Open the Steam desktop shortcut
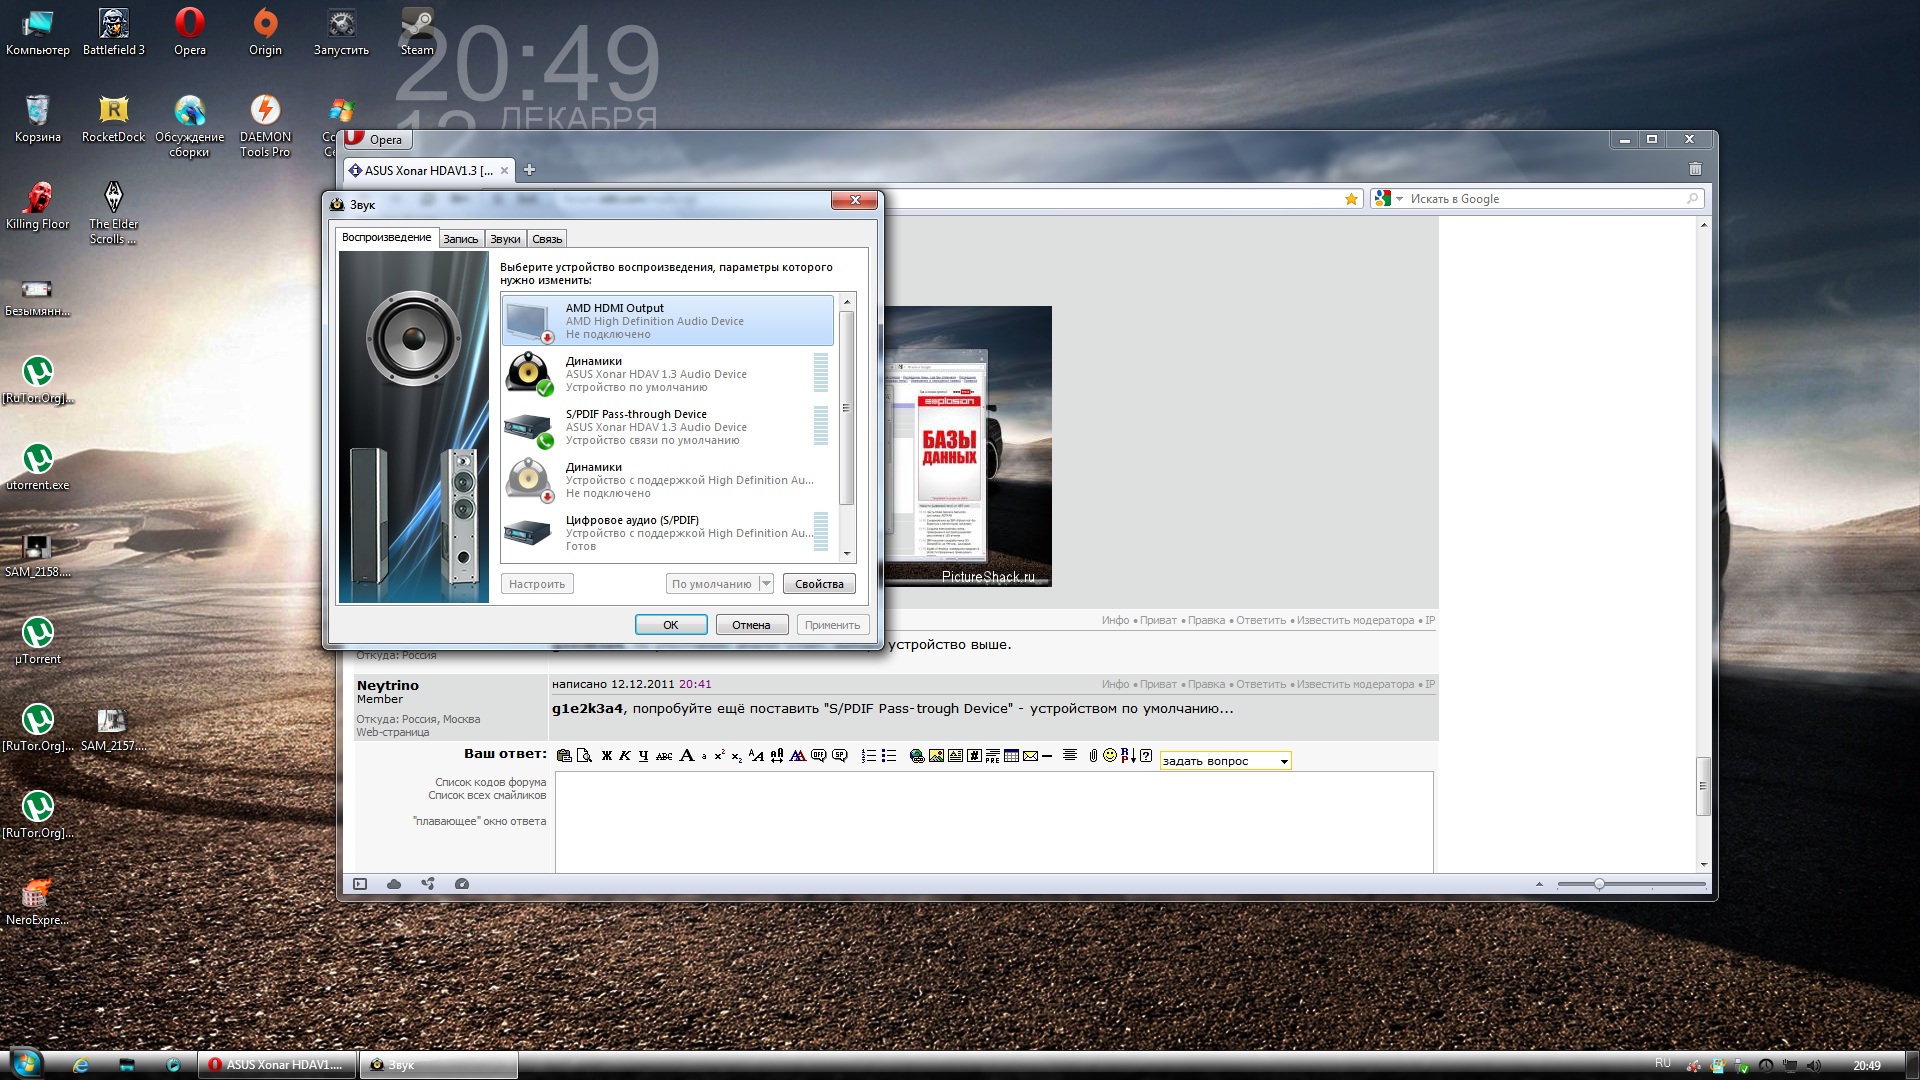The height and width of the screenshot is (1080, 1920). [417, 32]
